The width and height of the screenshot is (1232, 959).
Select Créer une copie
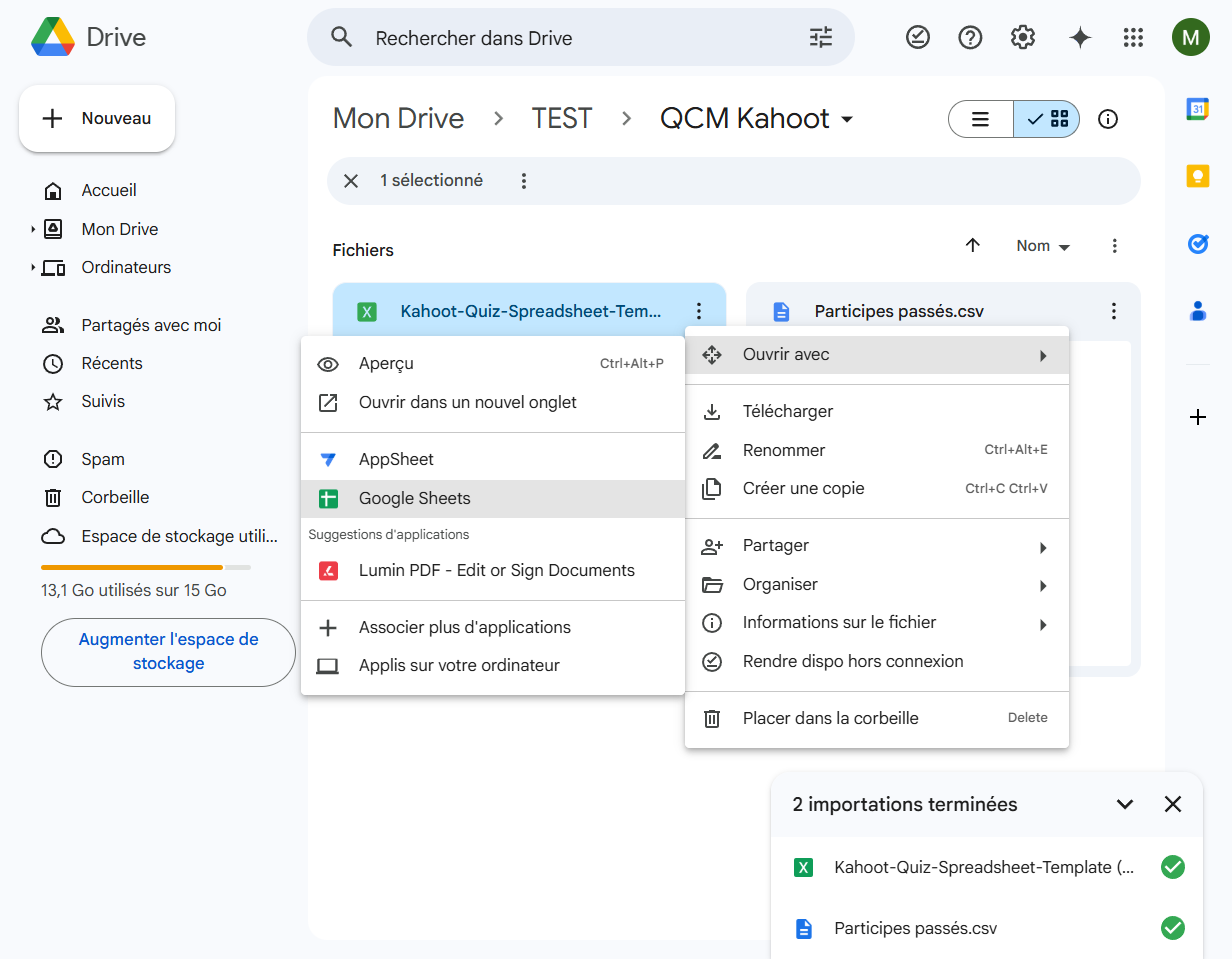click(x=877, y=488)
